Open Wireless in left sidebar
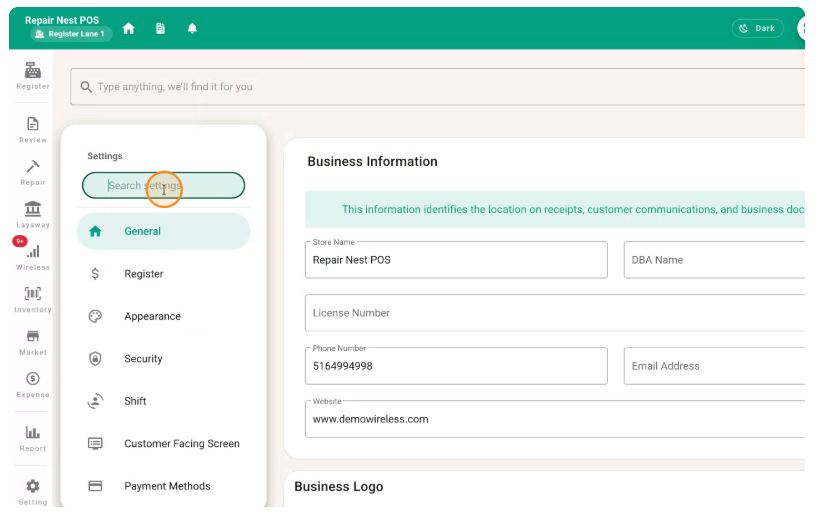 (33, 258)
